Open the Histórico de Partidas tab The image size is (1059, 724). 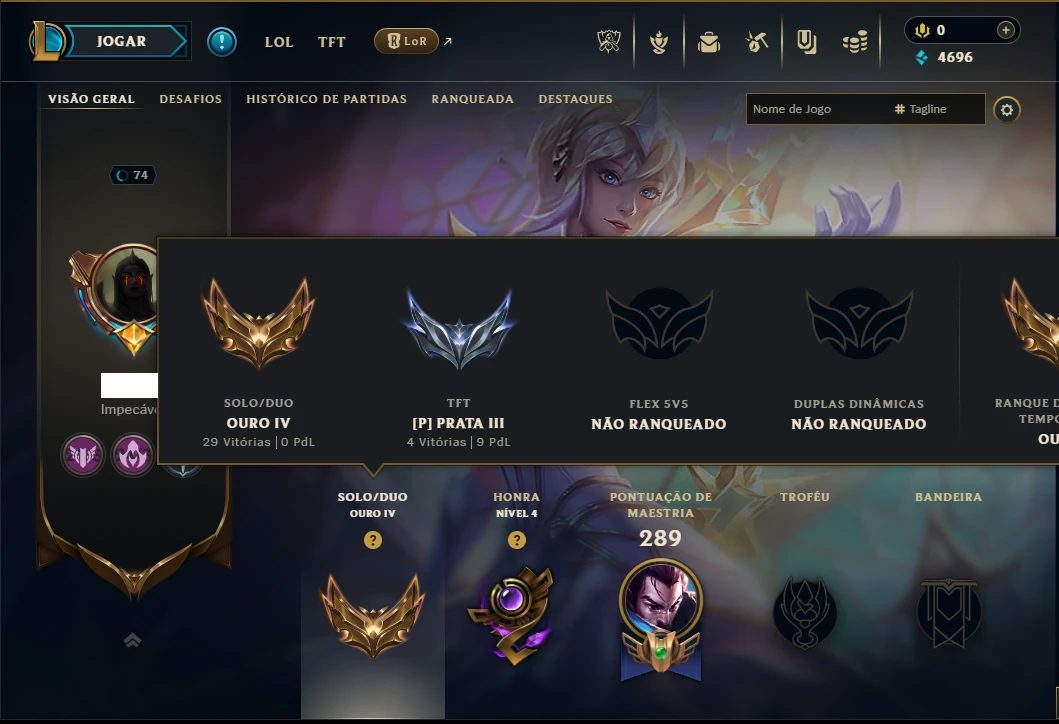[326, 99]
